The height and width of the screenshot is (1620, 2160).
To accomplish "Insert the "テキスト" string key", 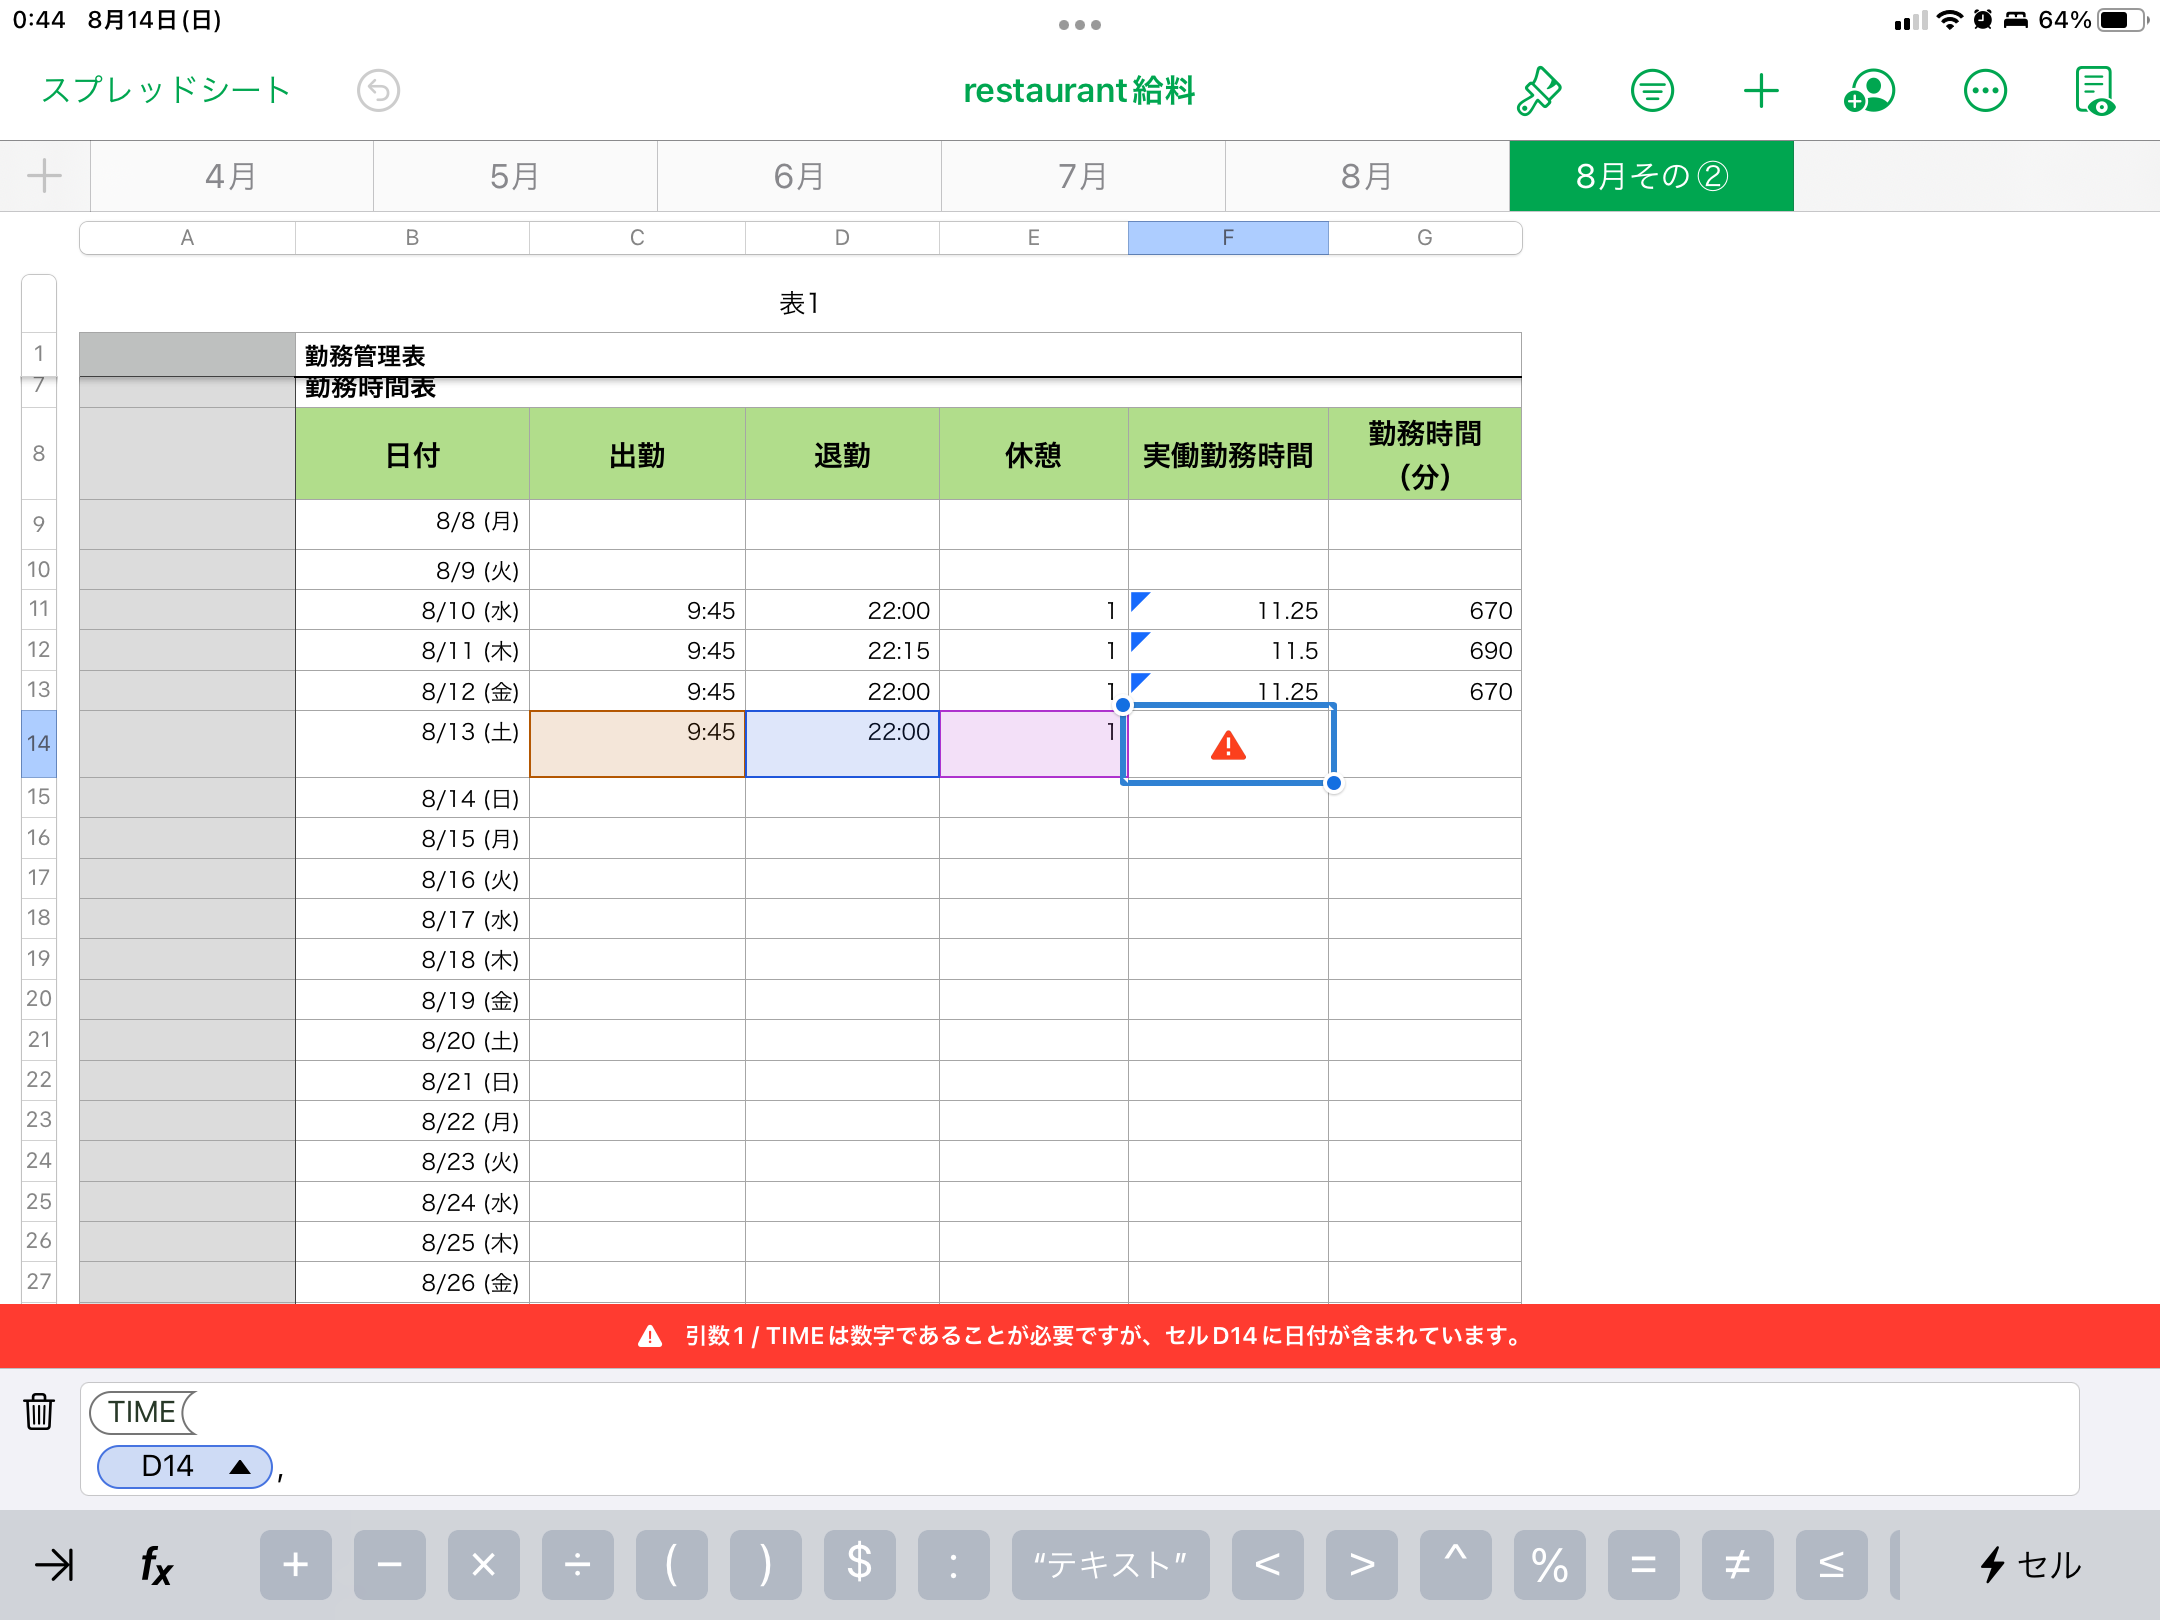I will (x=1110, y=1564).
